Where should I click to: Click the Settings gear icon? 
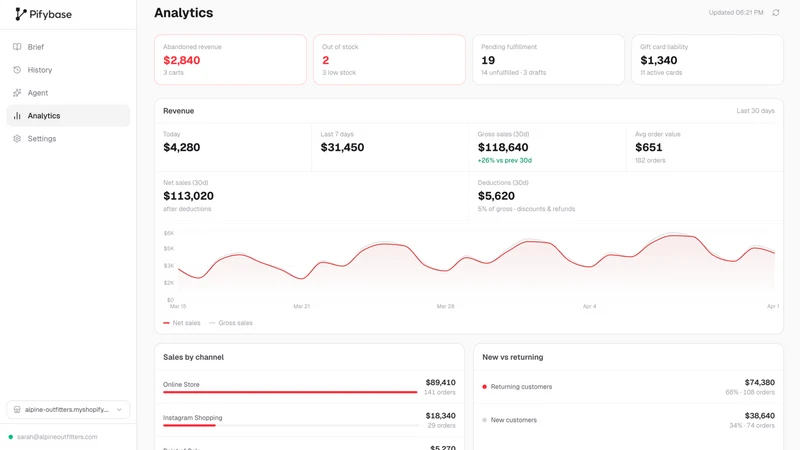[17, 139]
